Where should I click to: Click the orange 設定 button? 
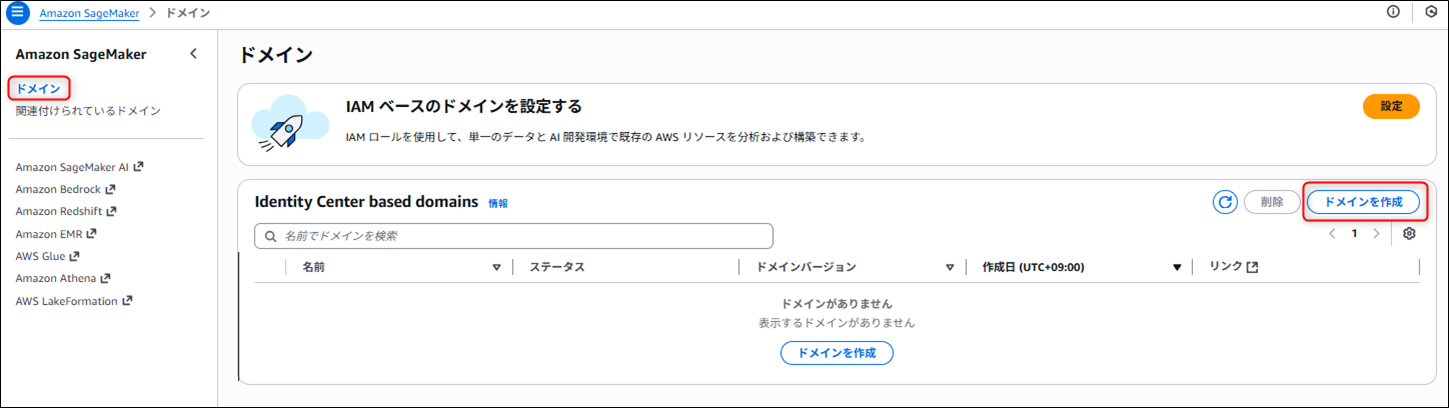point(1390,106)
